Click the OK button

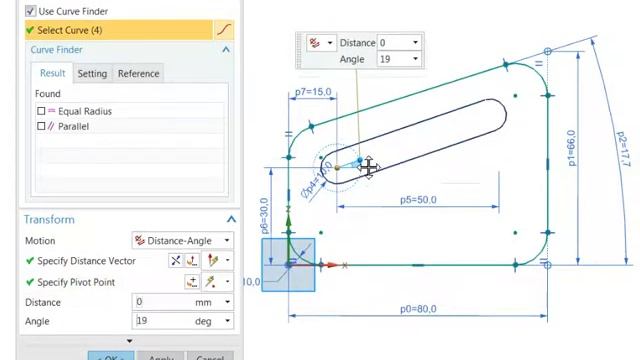tap(111, 356)
